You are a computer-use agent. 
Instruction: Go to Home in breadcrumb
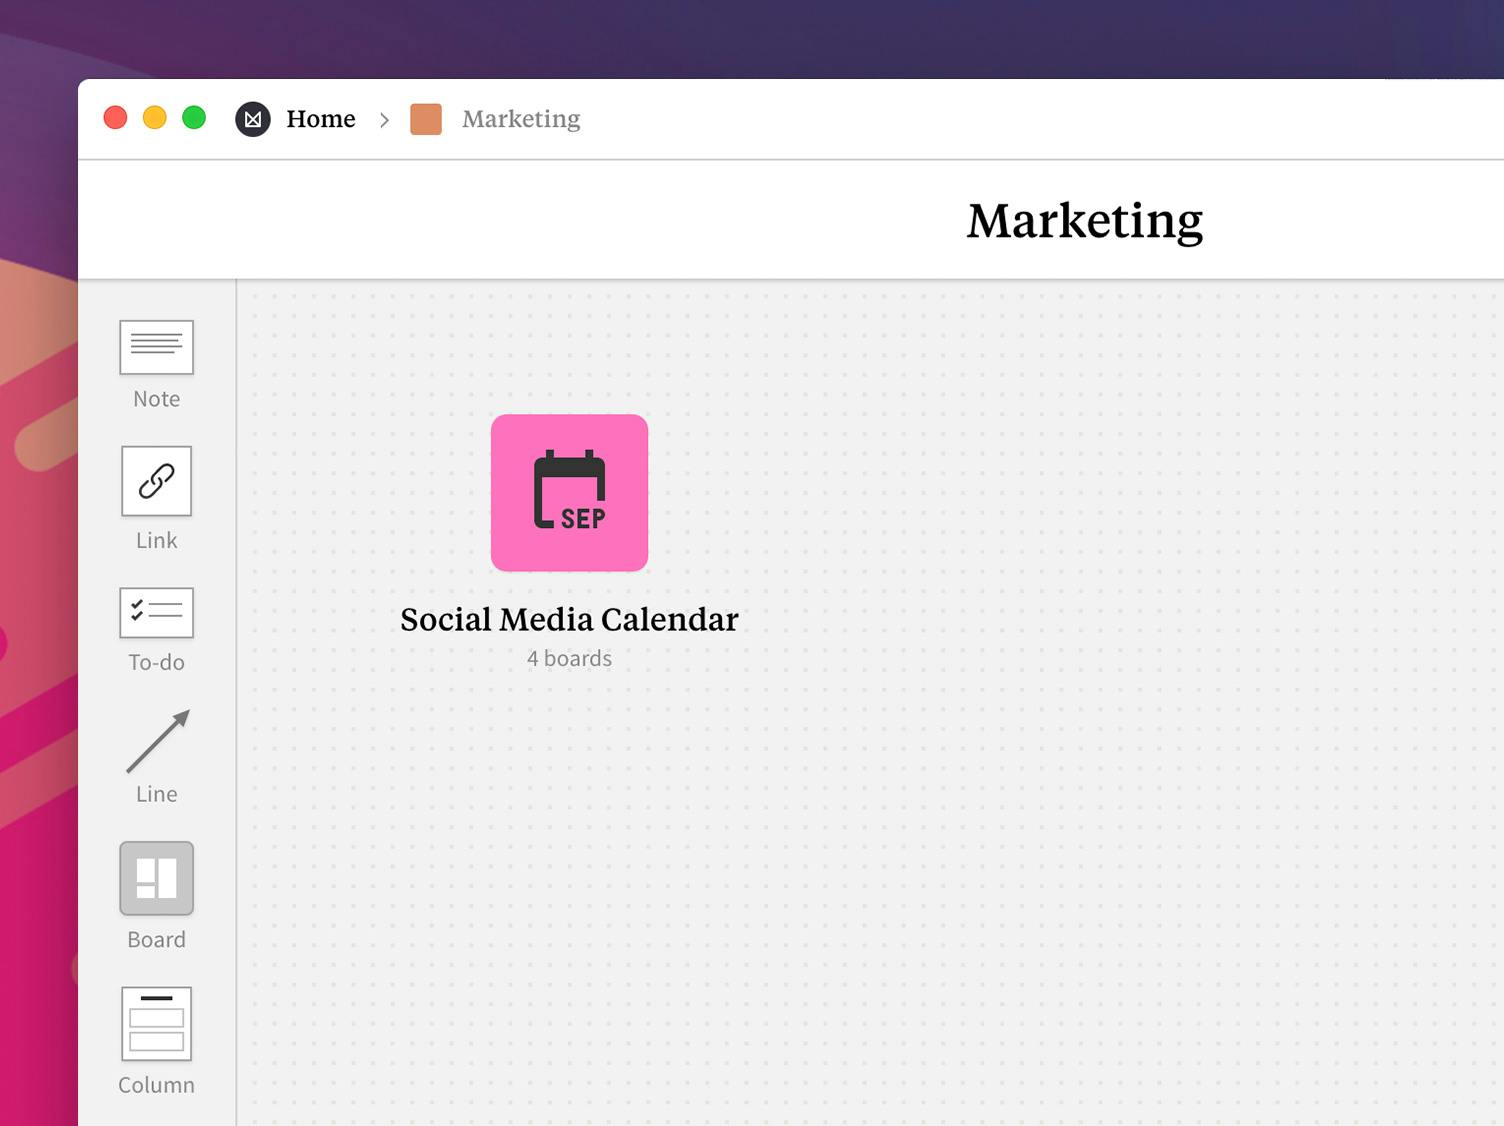click(321, 119)
